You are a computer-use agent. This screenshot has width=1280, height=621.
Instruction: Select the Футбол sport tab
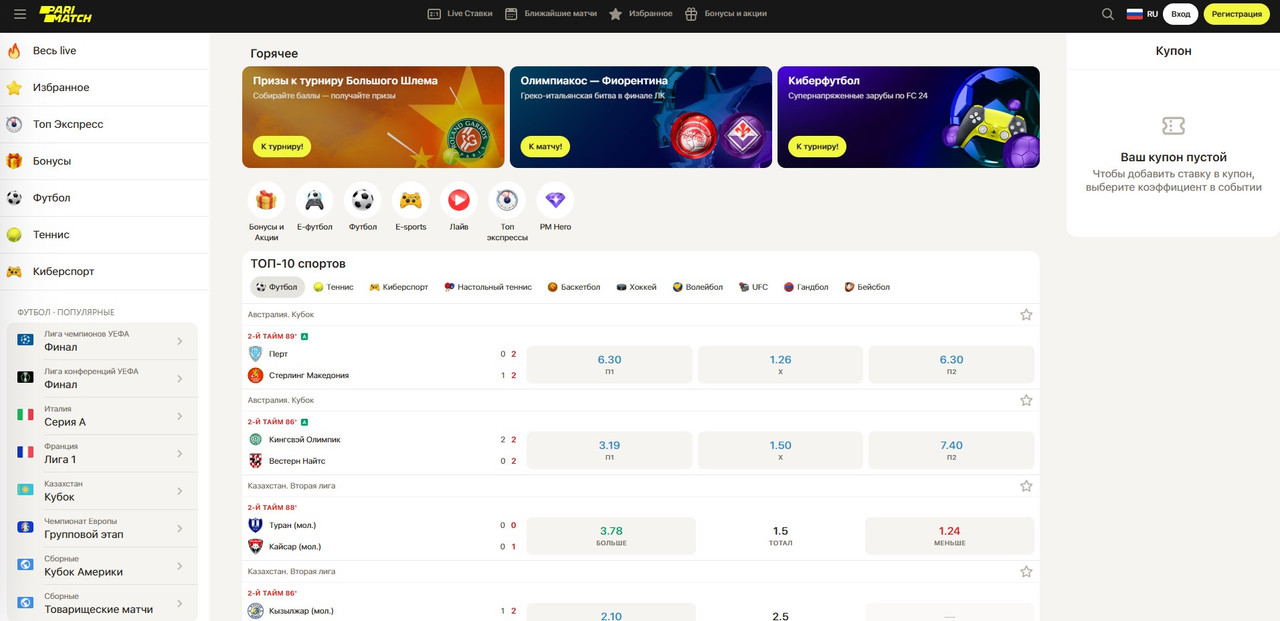[277, 287]
